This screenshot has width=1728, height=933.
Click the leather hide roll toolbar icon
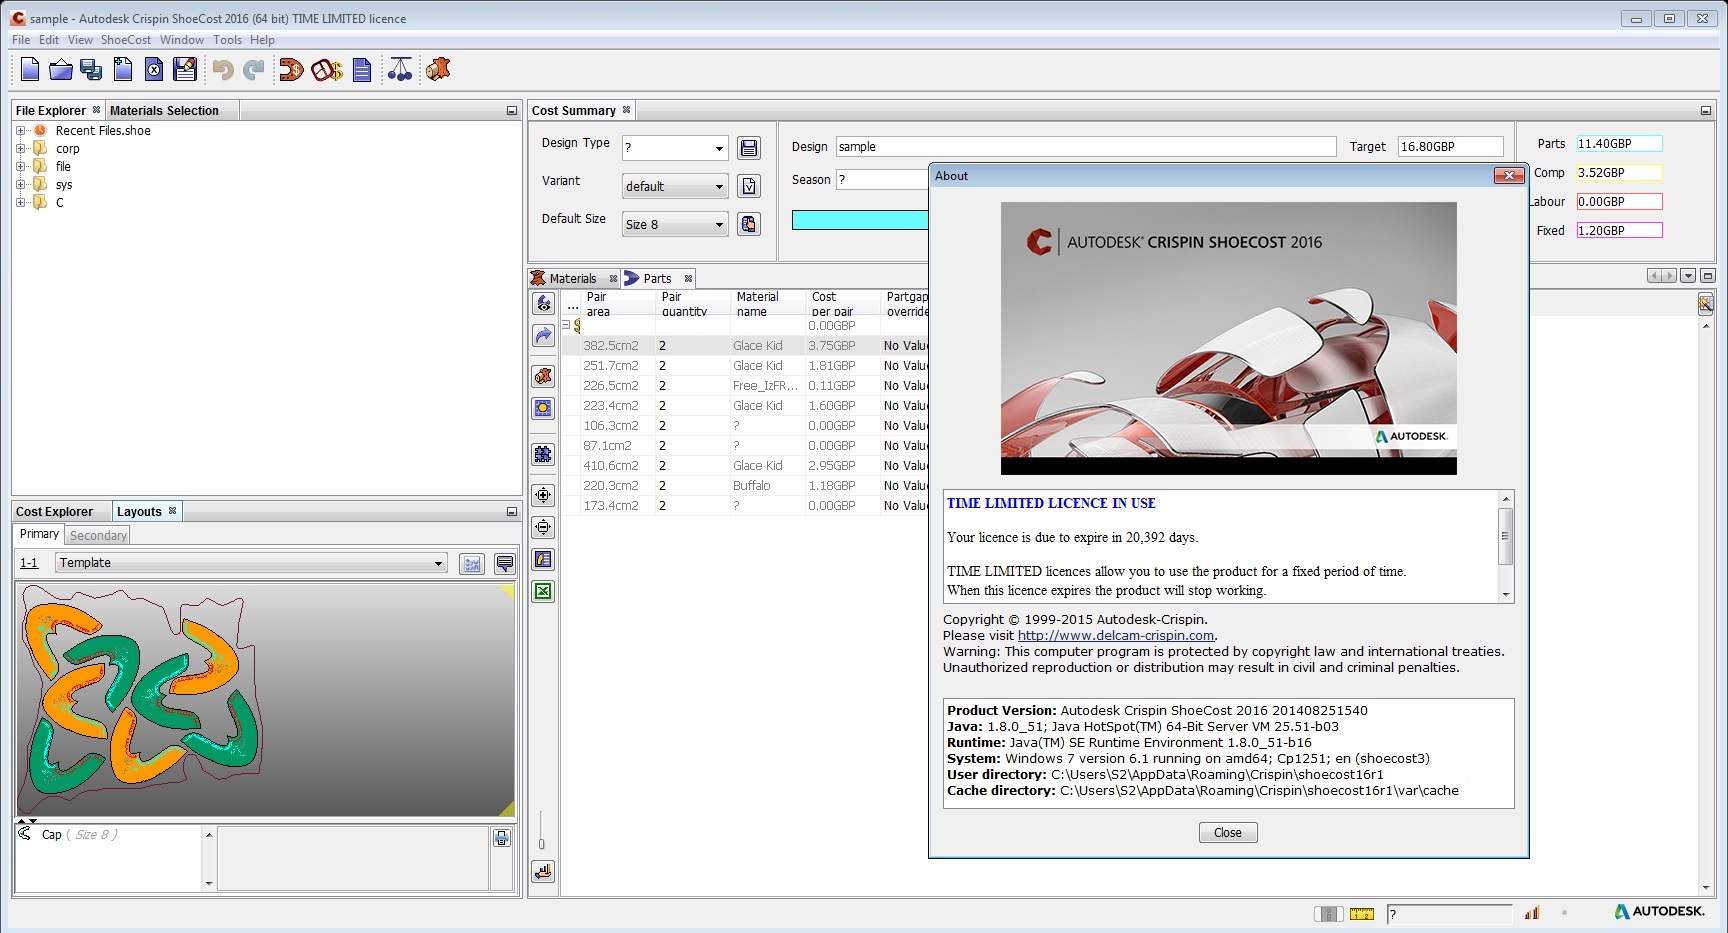pyautogui.click(x=438, y=70)
